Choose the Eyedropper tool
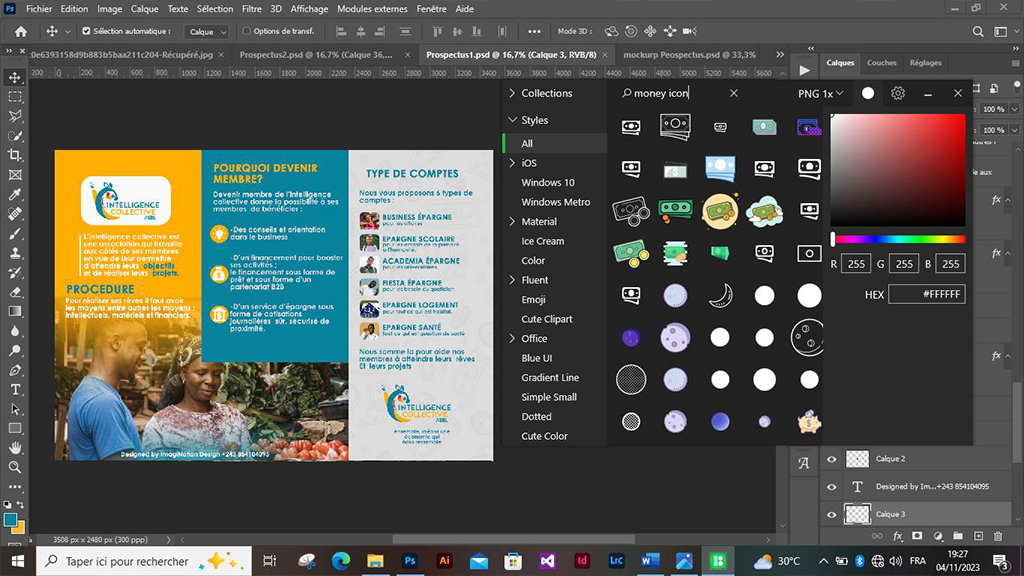This screenshot has height=576, width=1024. point(14,195)
